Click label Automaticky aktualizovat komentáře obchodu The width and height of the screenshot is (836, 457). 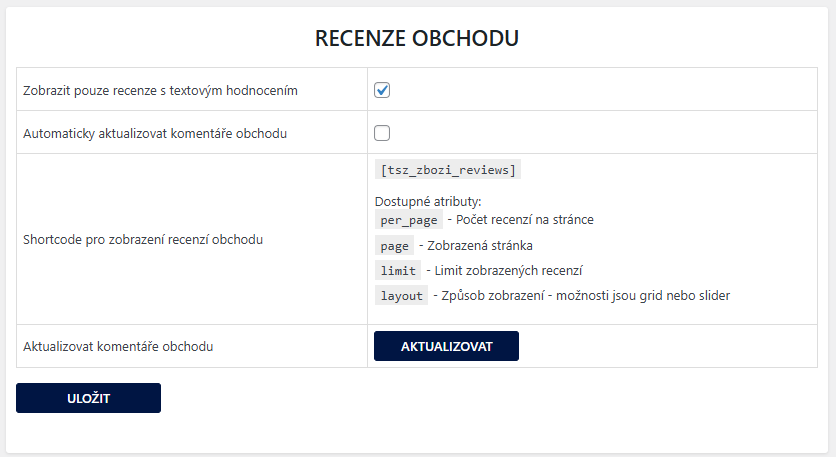click(x=155, y=133)
